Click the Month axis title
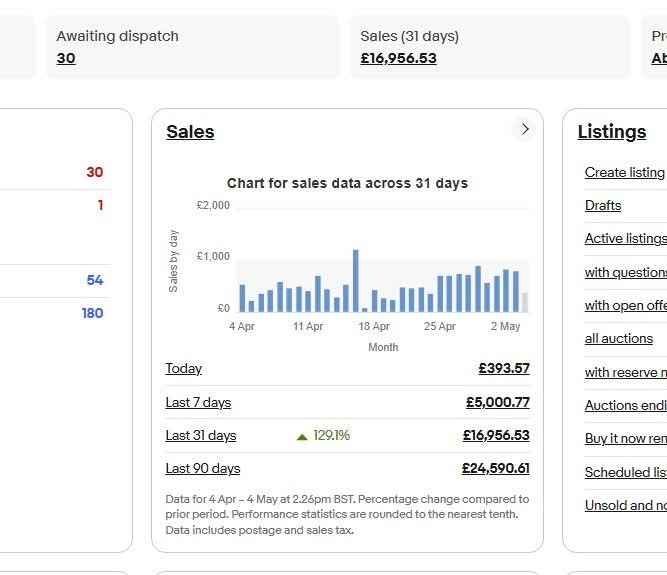 (x=383, y=347)
